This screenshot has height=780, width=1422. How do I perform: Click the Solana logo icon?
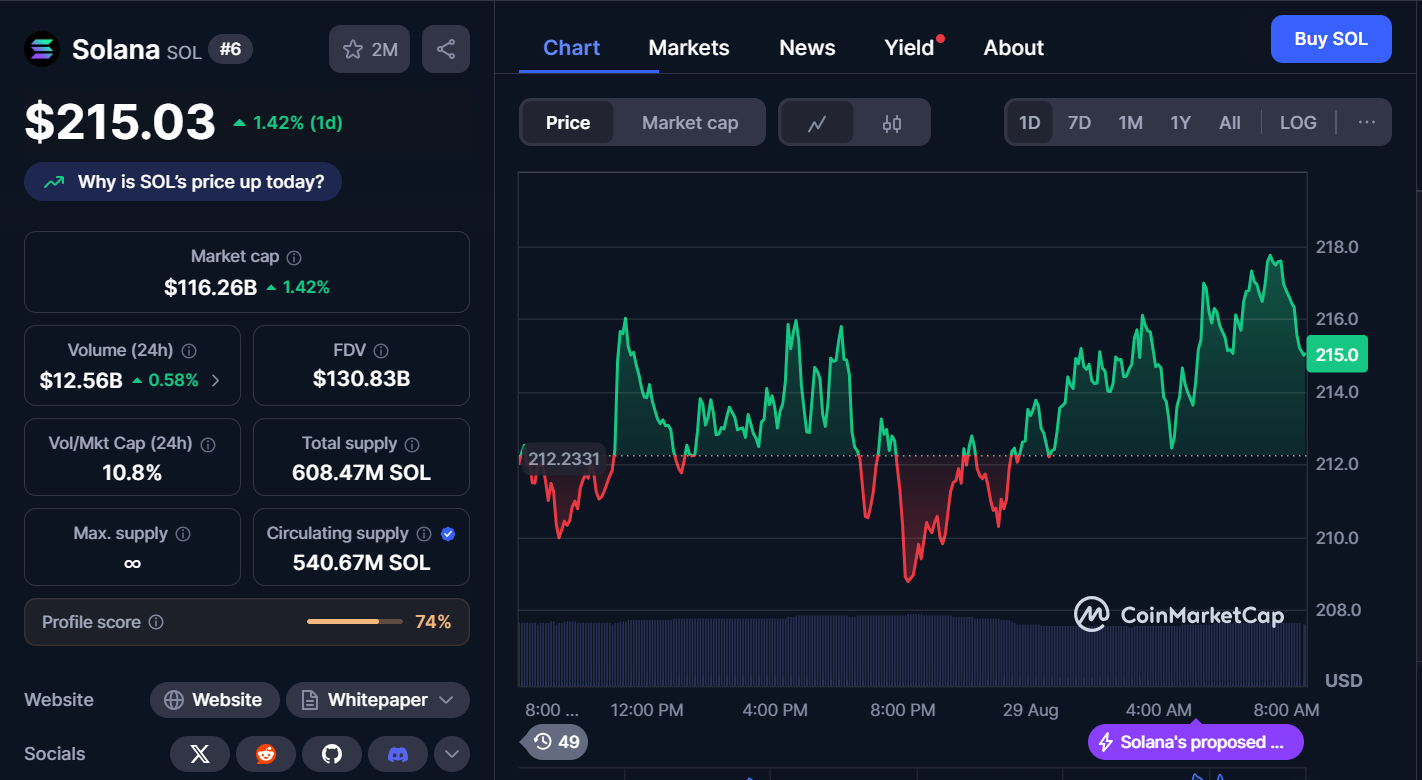click(42, 49)
